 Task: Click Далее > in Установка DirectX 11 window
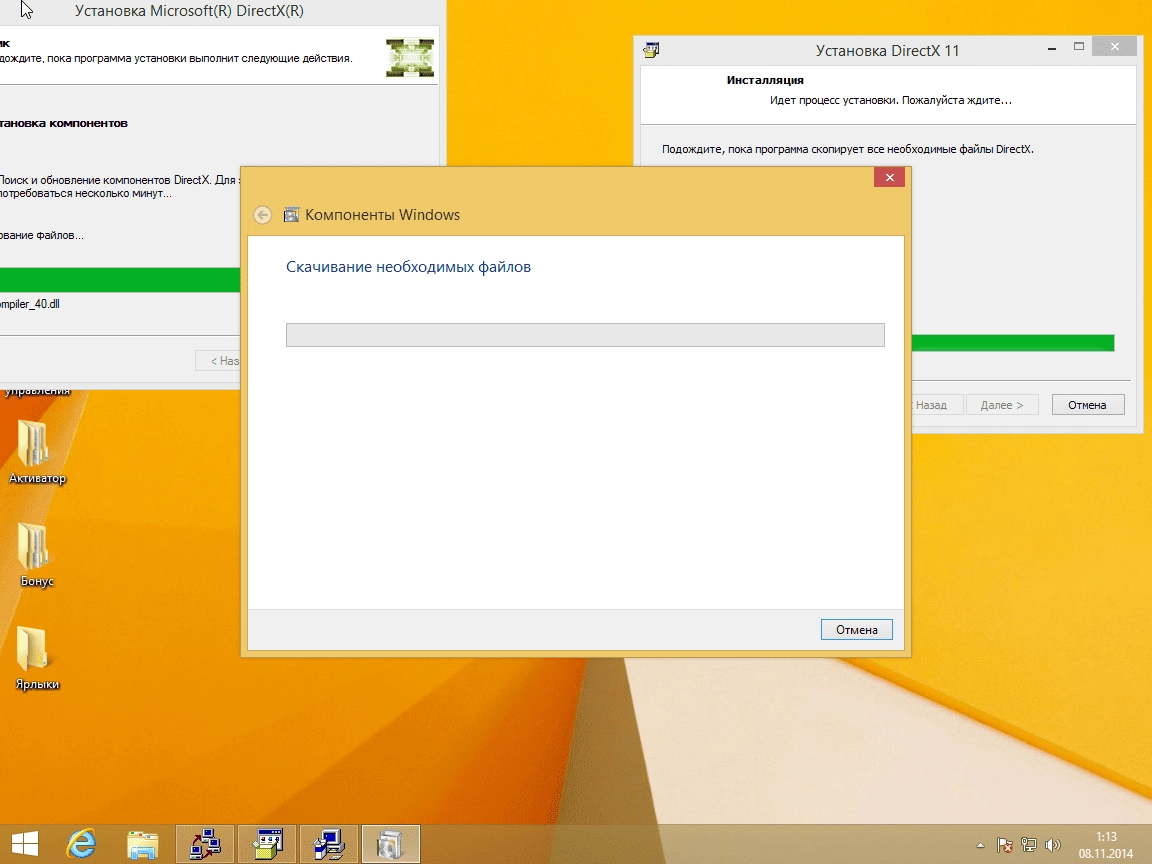(x=1001, y=405)
